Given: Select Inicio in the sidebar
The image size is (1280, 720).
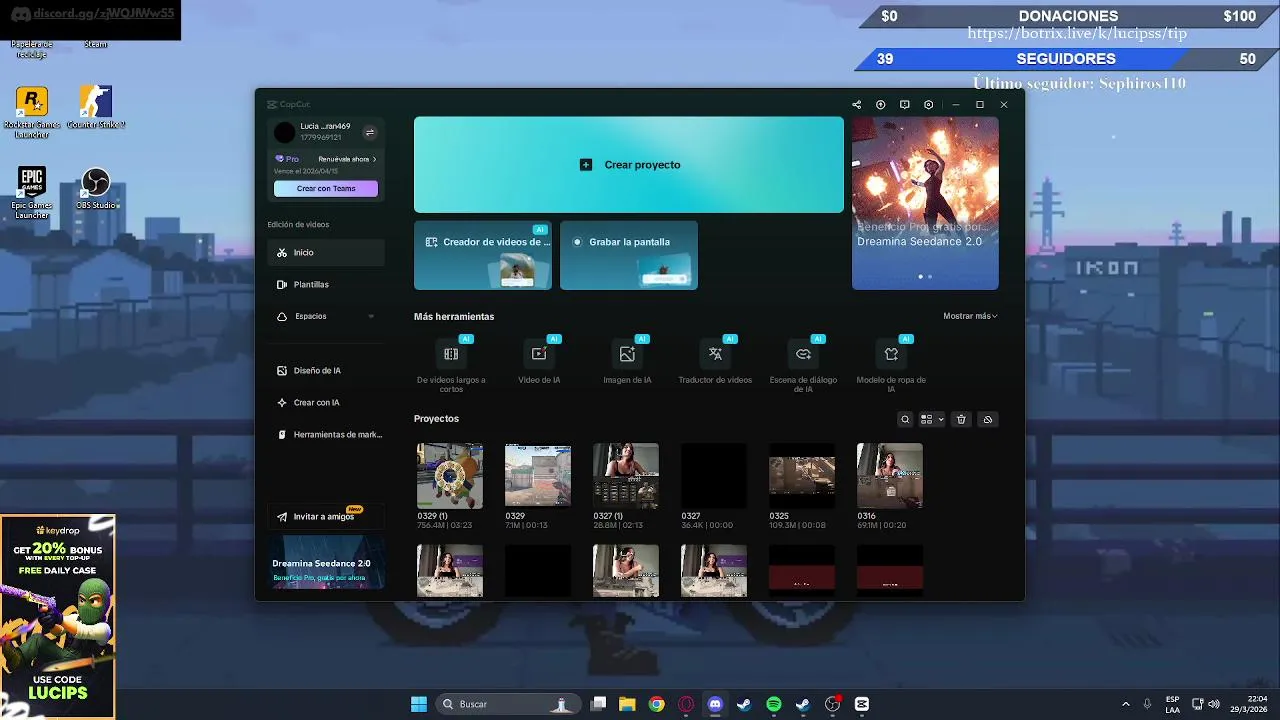Looking at the screenshot, I should click(x=326, y=253).
